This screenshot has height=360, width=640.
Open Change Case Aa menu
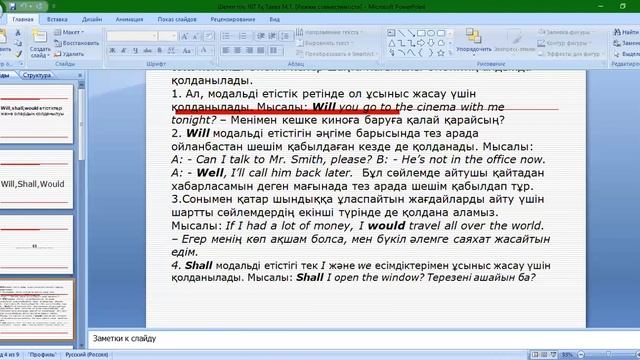[187, 51]
